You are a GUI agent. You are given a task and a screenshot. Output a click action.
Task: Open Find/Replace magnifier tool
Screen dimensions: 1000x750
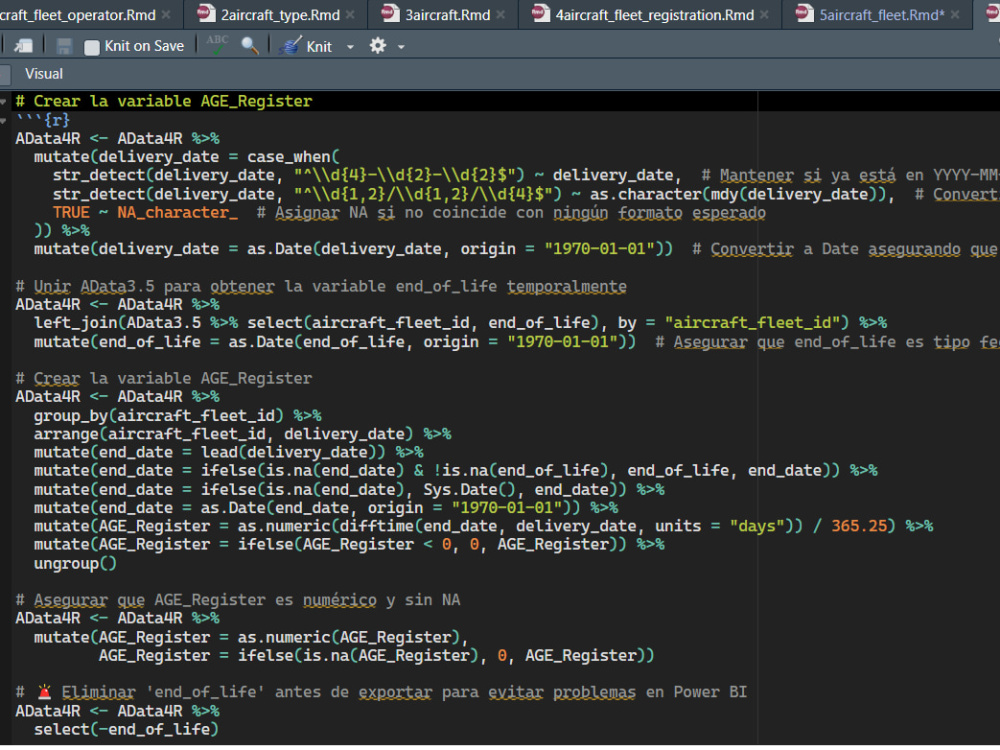pos(250,46)
